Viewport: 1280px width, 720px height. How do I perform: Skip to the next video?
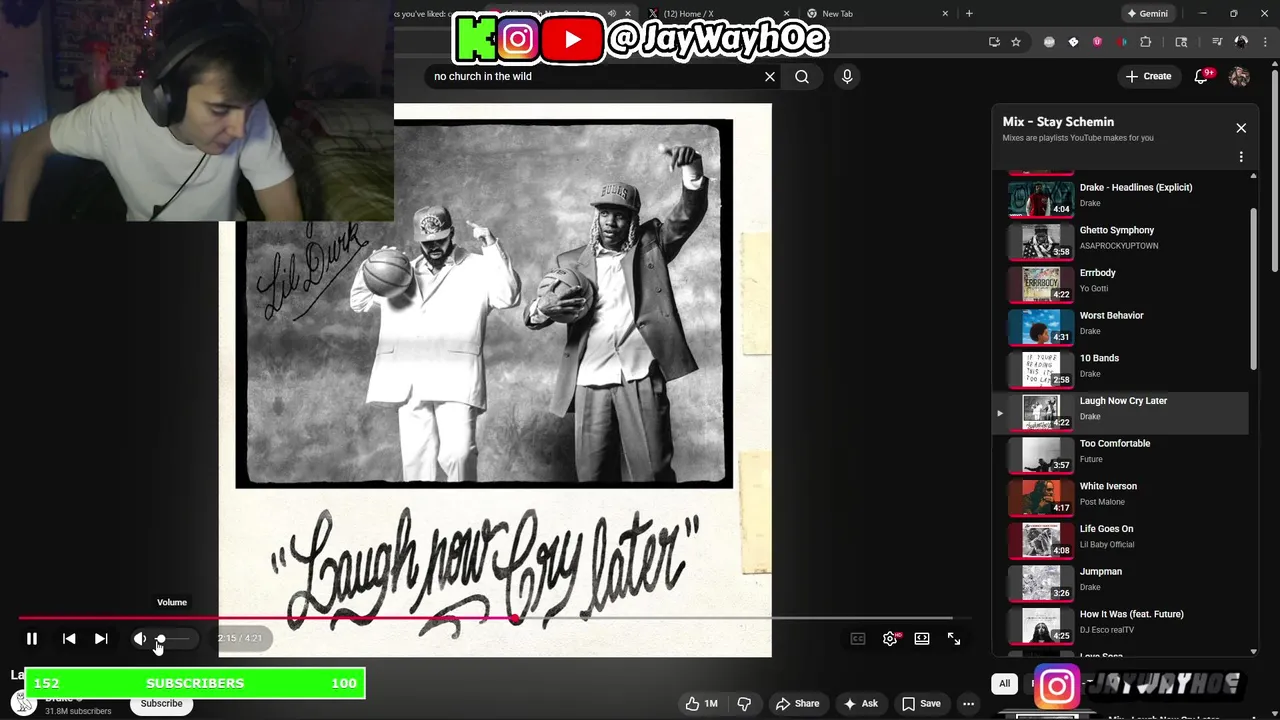(x=101, y=638)
